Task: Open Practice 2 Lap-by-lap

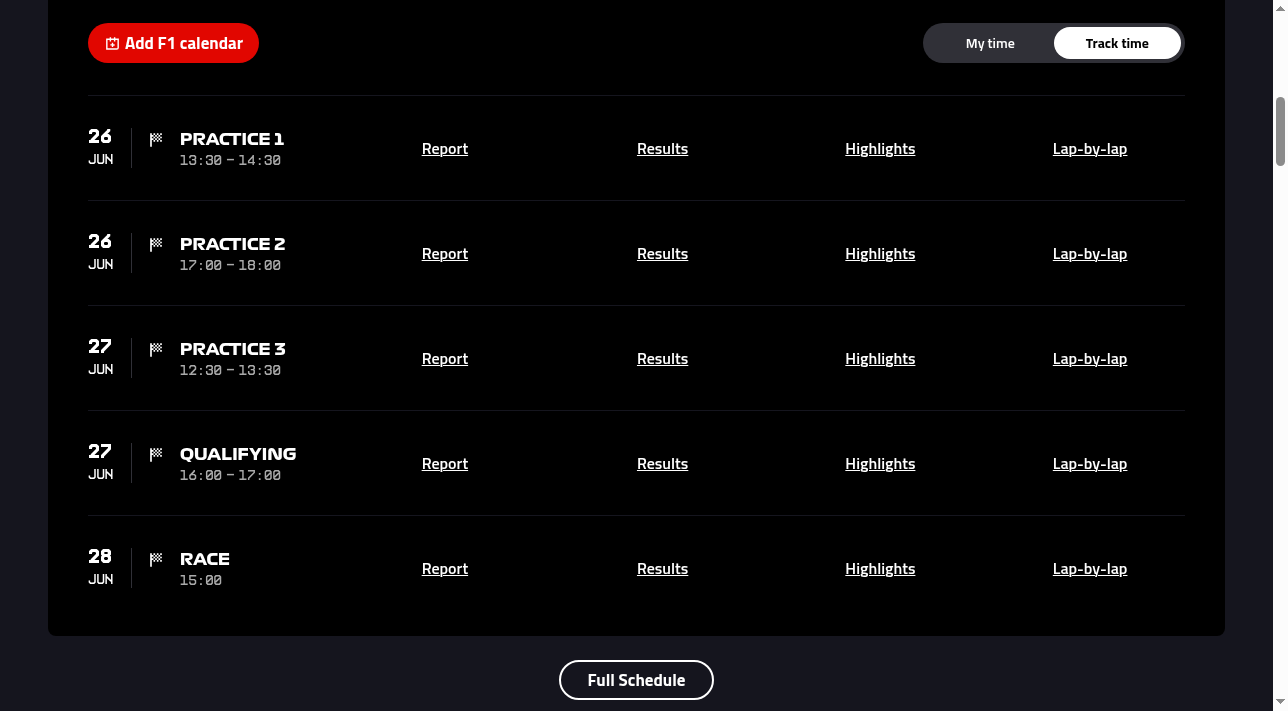Action: click(x=1090, y=254)
